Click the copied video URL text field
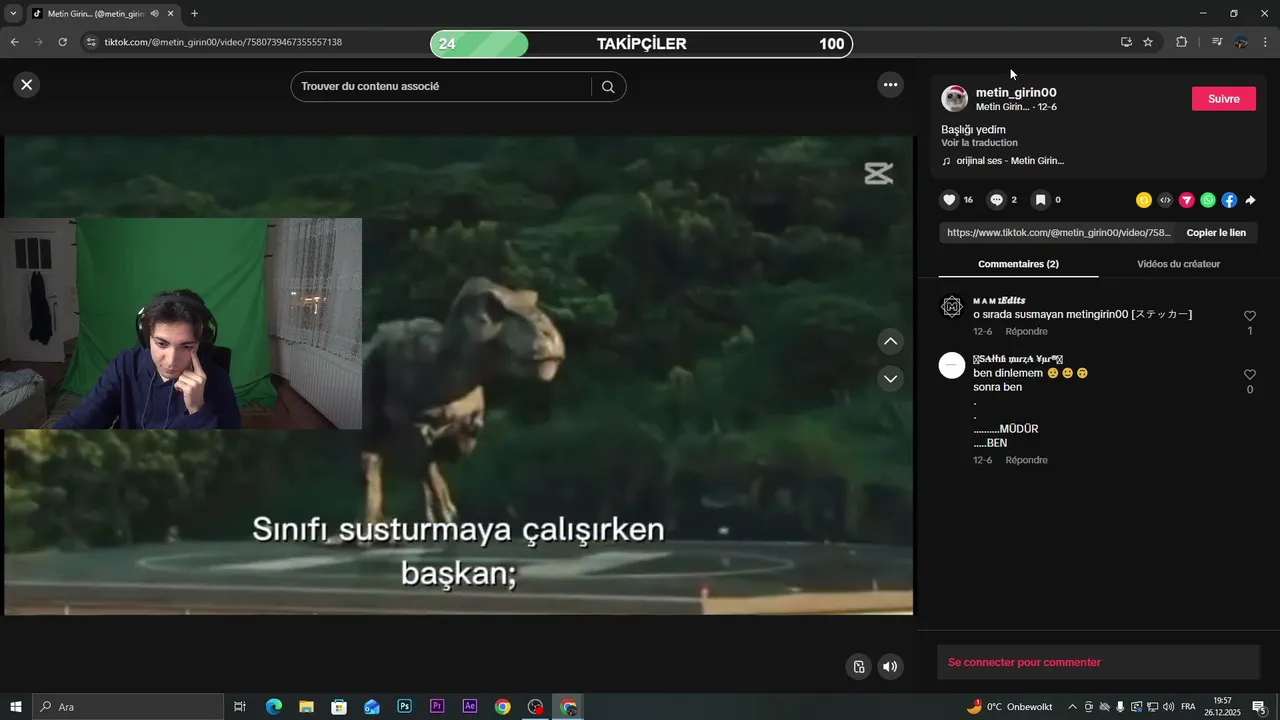This screenshot has height=720, width=1280. click(1058, 233)
